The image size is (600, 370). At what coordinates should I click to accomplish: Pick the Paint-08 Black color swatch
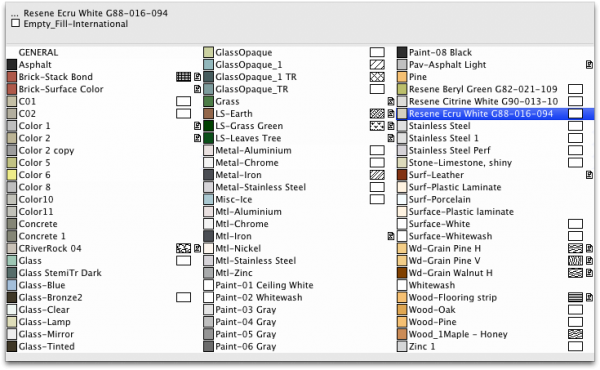(402, 52)
